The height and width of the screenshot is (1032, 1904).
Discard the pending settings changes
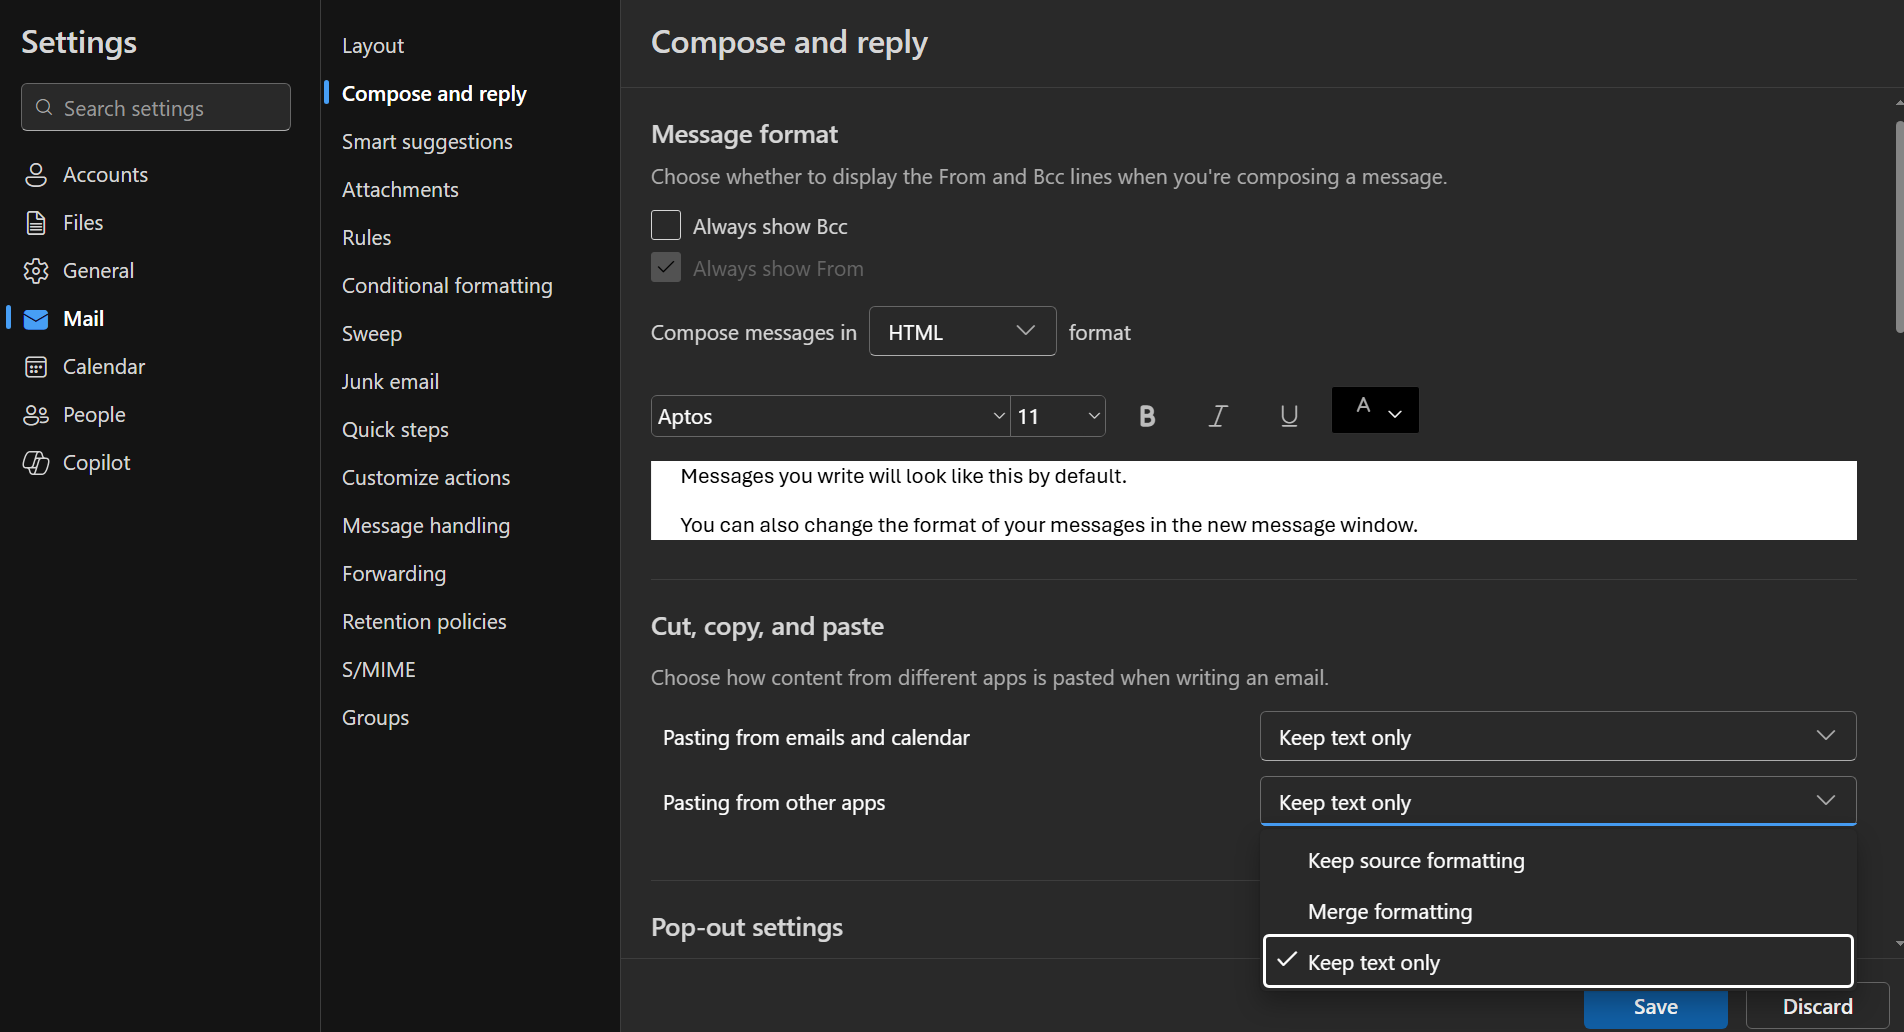[x=1815, y=1006]
